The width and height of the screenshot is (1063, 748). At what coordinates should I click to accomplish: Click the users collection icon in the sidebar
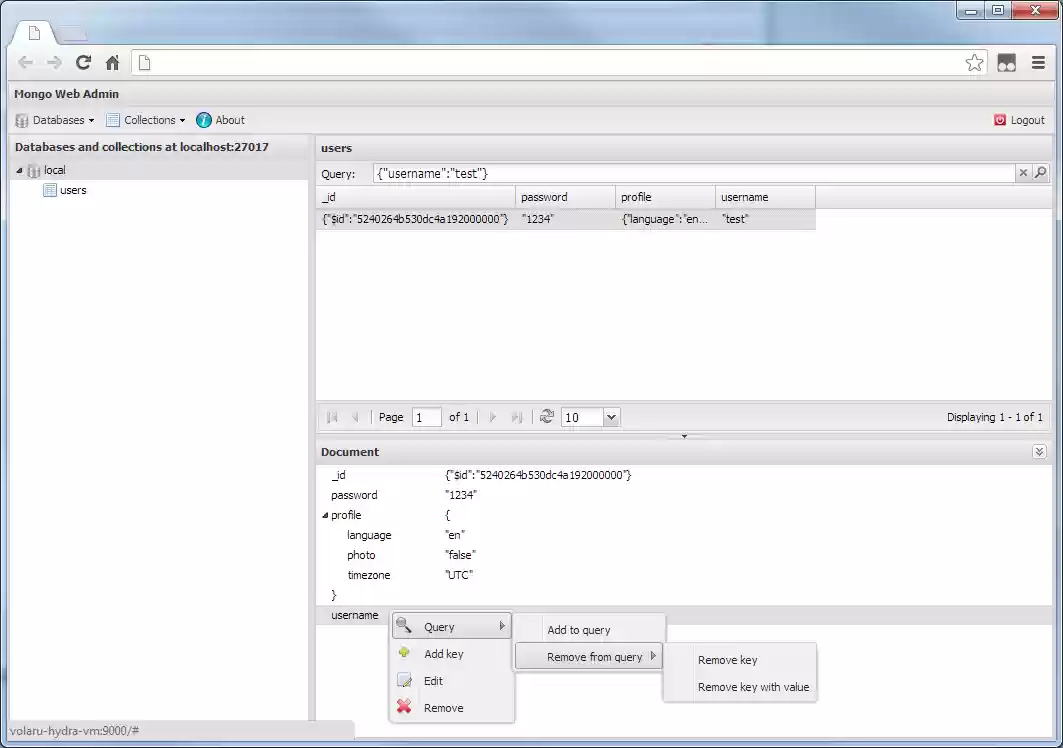[x=50, y=190]
